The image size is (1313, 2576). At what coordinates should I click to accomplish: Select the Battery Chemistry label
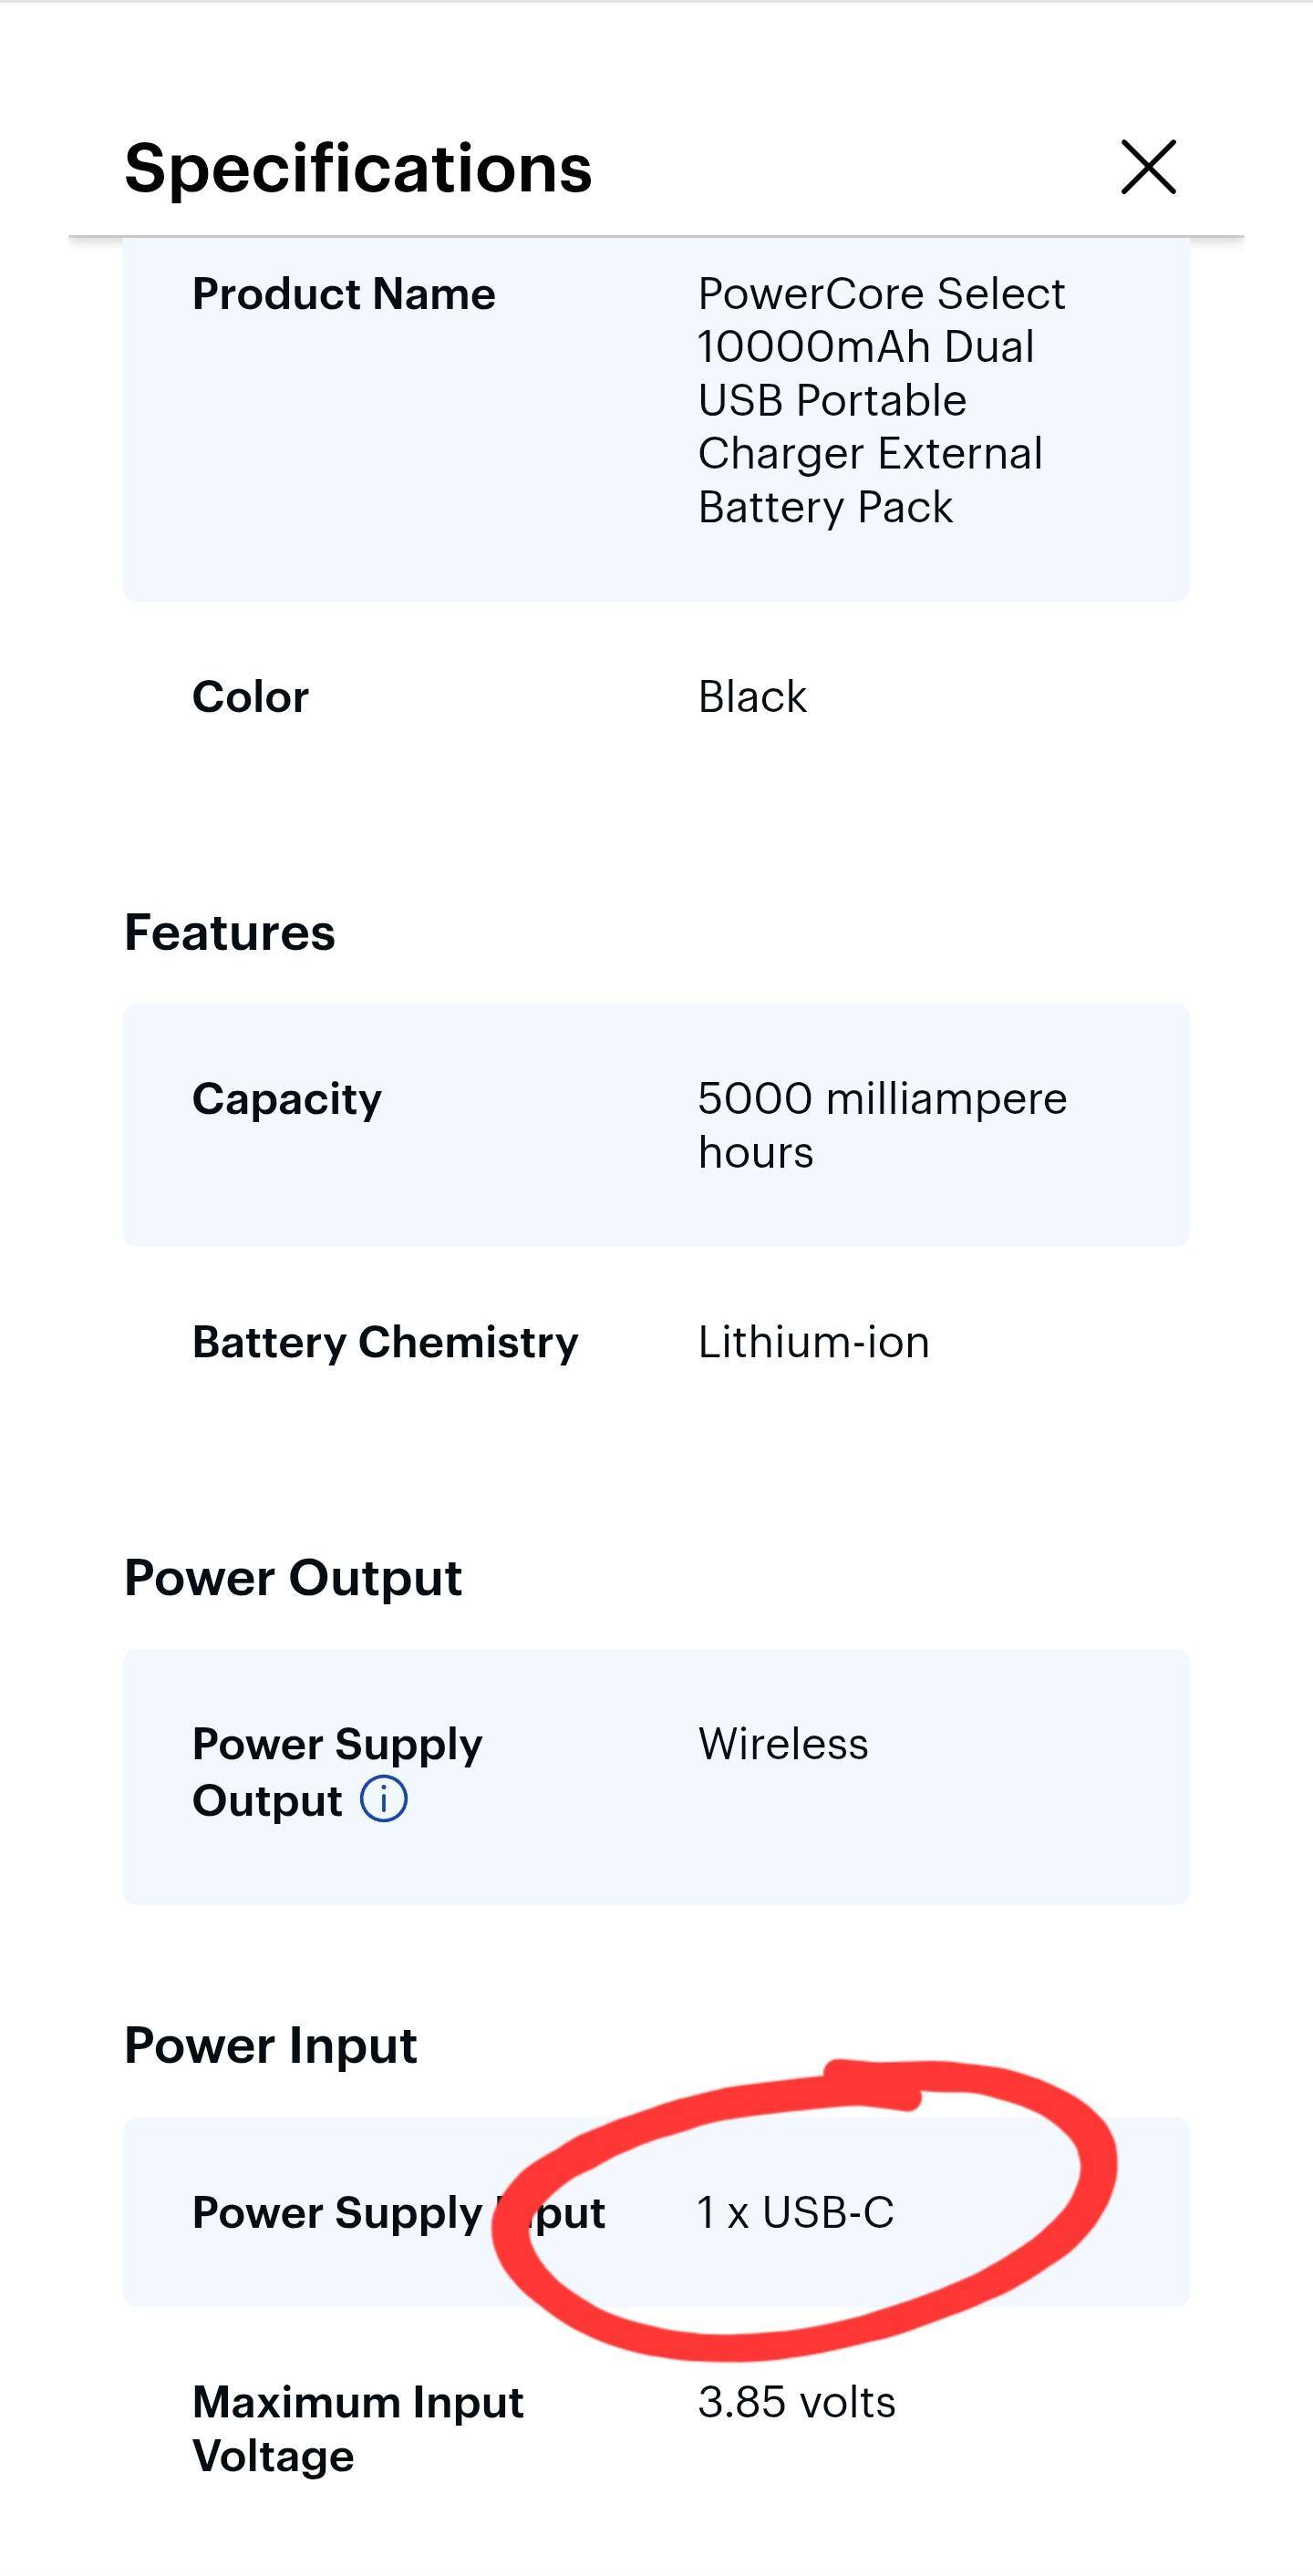point(385,1342)
